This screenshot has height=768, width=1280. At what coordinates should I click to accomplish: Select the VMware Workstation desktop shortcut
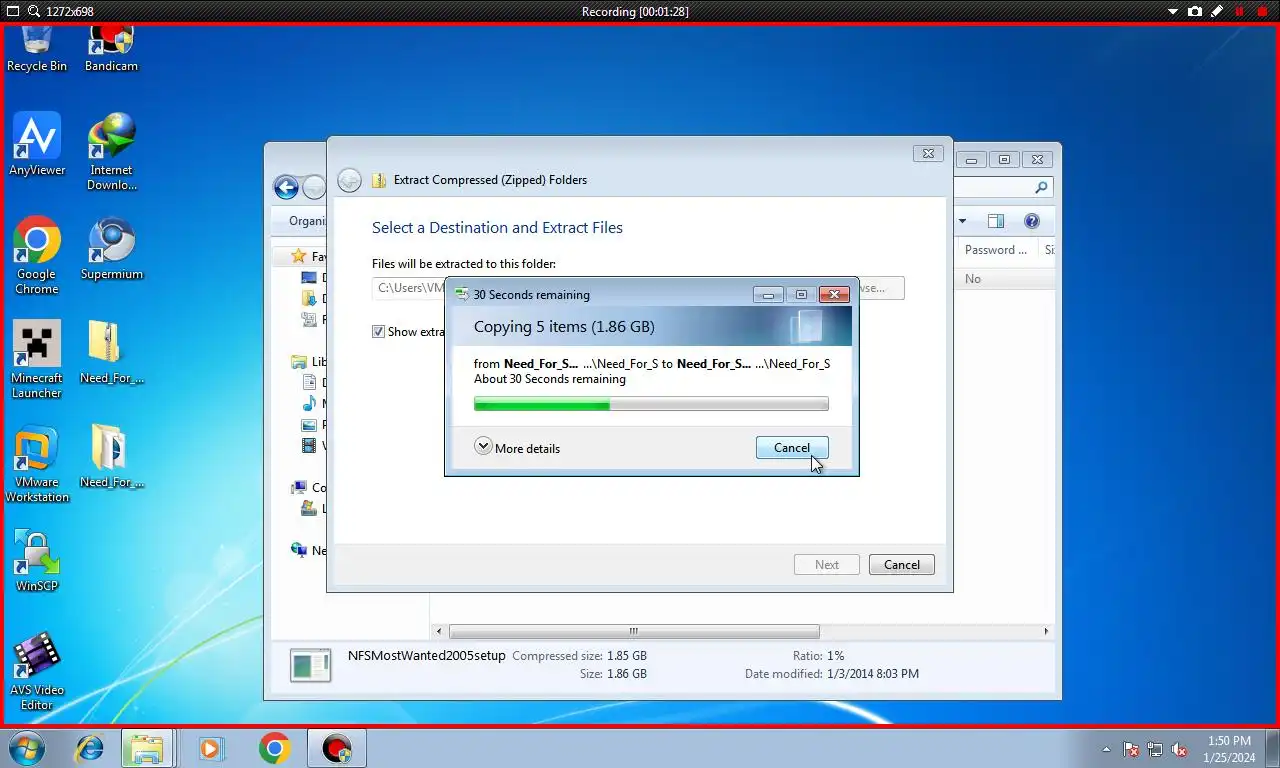point(37,463)
